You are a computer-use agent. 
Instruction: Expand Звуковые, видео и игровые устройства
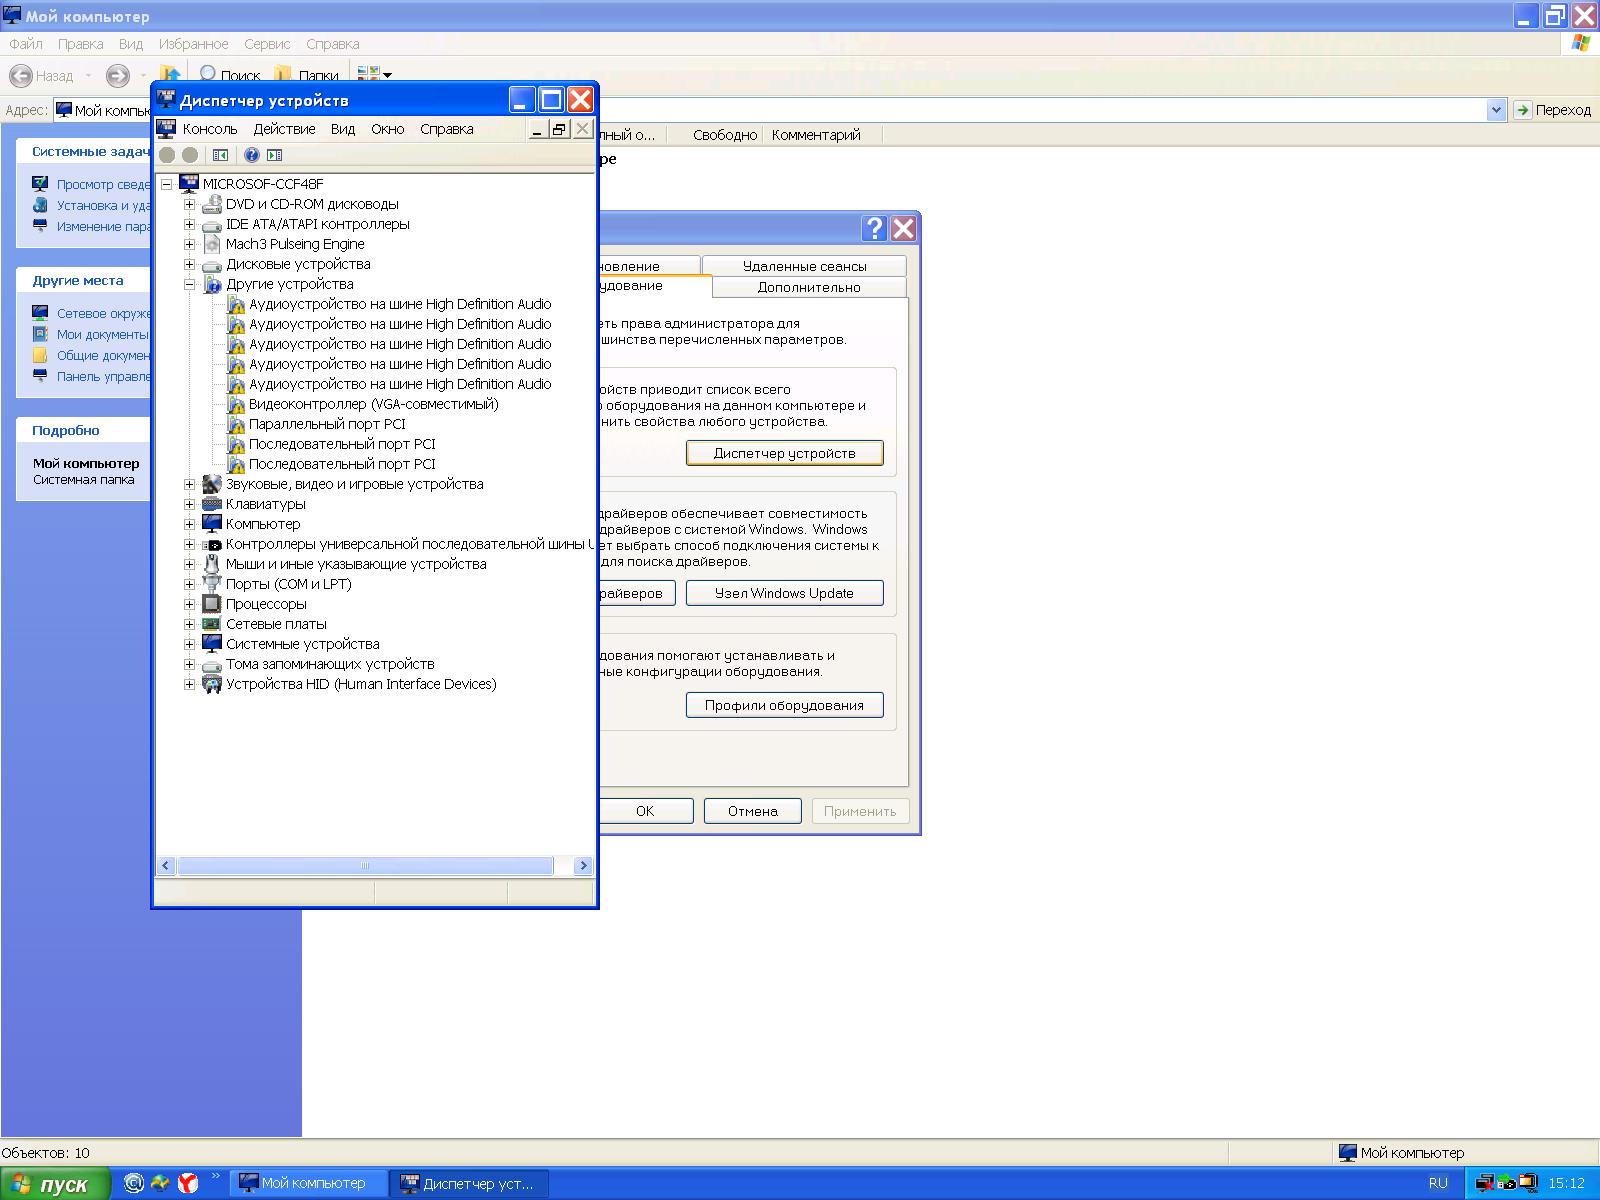pos(189,484)
